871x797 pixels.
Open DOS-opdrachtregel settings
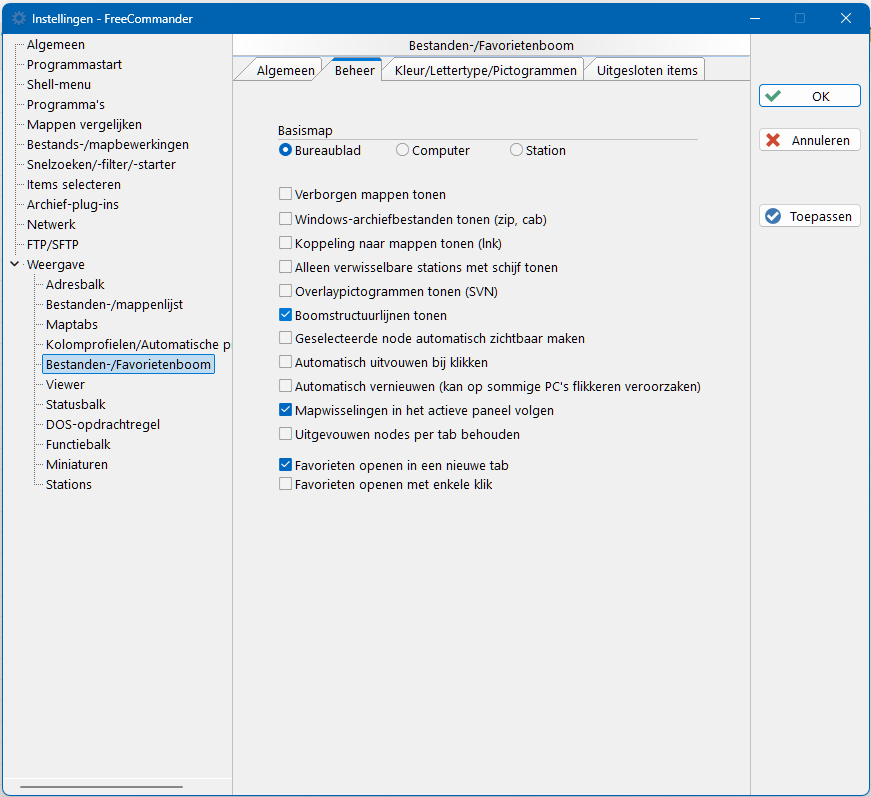(103, 424)
